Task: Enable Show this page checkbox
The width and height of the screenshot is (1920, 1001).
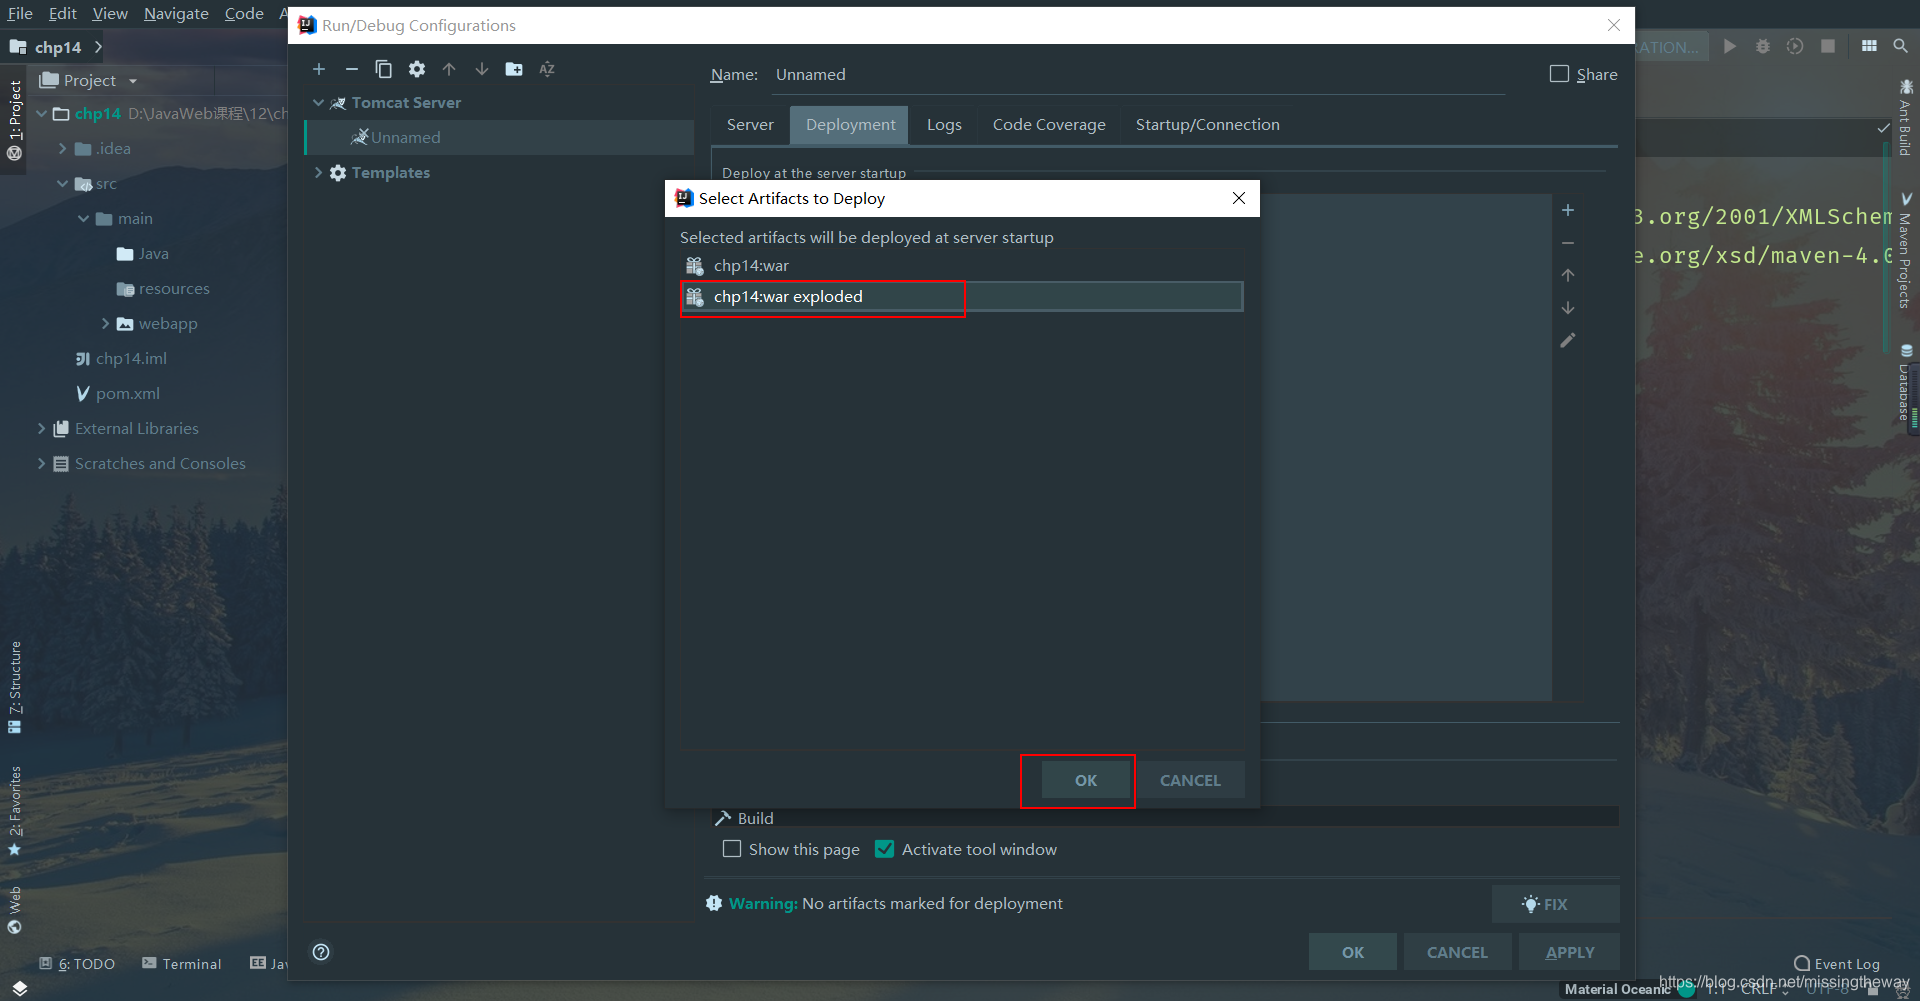Action: pos(732,849)
